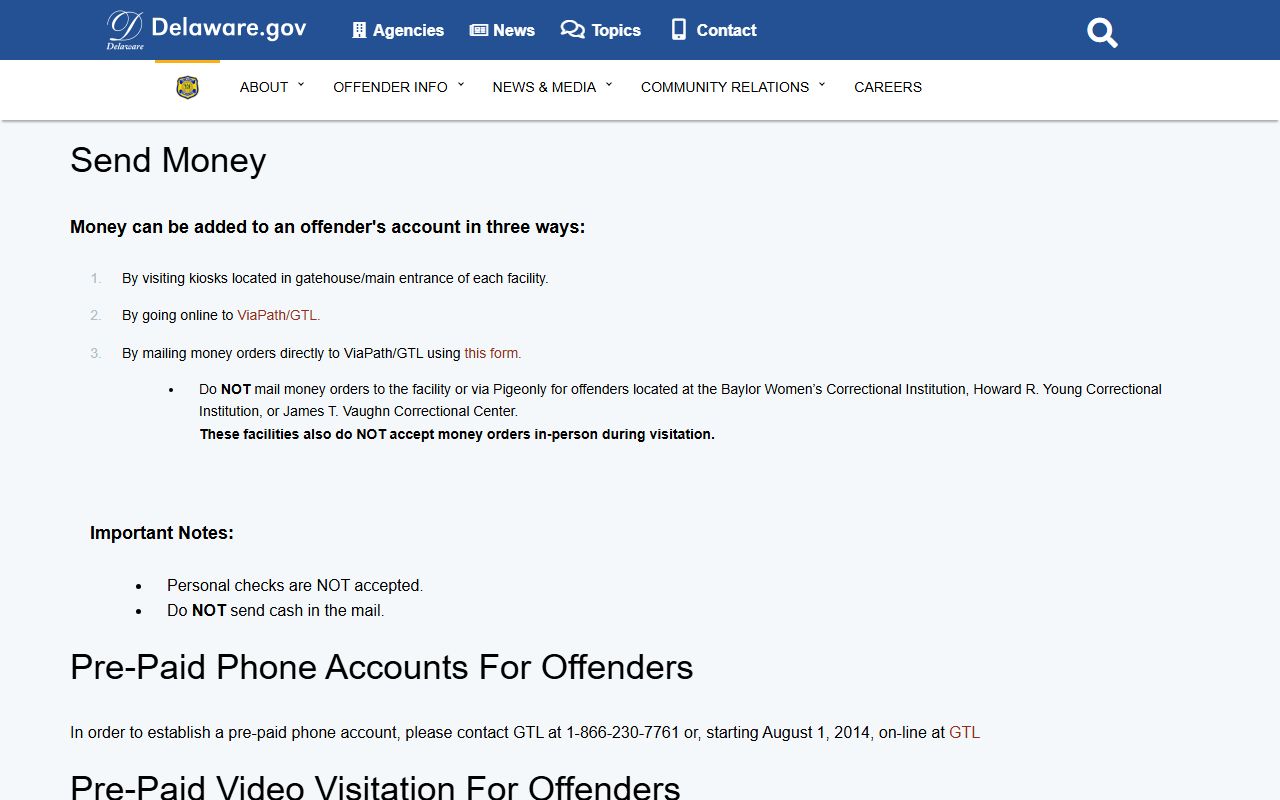This screenshot has width=1280, height=800.
Task: Click 'Money can be added' subheading
Action: 328,227
